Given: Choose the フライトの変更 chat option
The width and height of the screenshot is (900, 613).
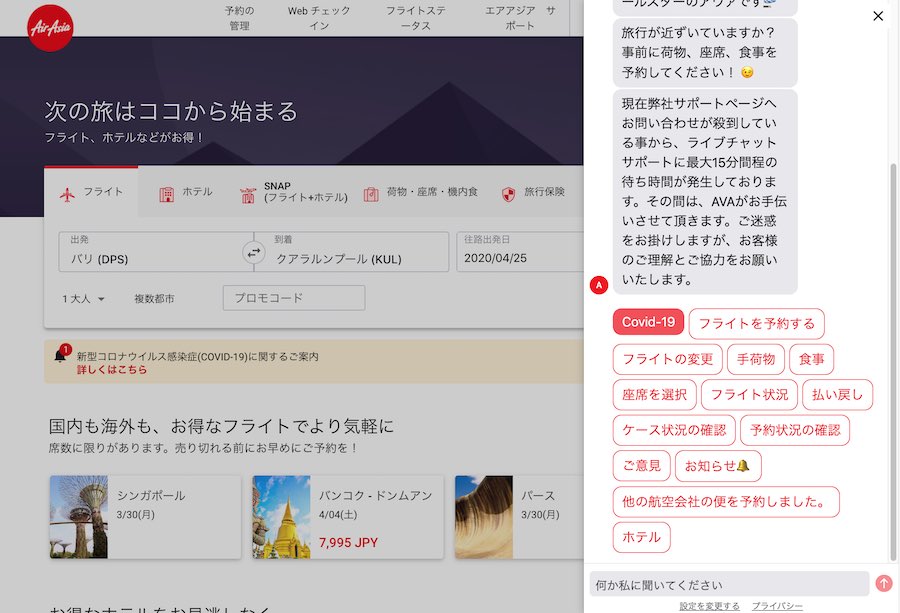Looking at the screenshot, I should click(x=668, y=359).
